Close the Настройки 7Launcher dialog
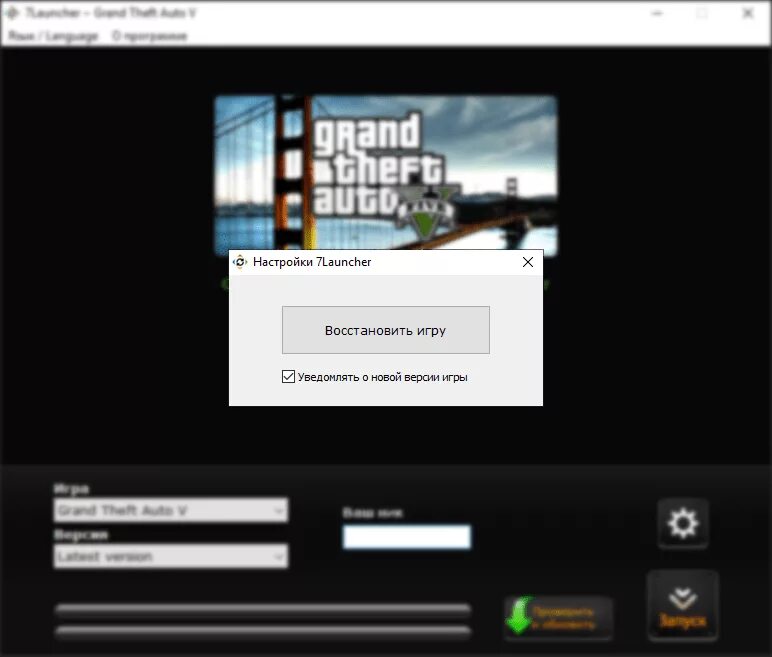Image resolution: width=772 pixels, height=657 pixels. [x=528, y=262]
